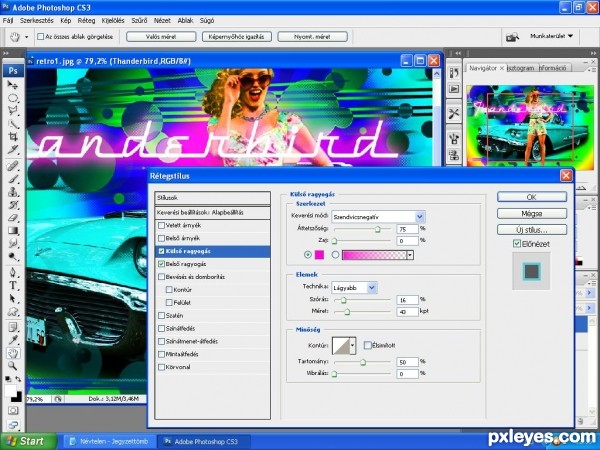Select the Custom Shape tool

(x=13, y=311)
